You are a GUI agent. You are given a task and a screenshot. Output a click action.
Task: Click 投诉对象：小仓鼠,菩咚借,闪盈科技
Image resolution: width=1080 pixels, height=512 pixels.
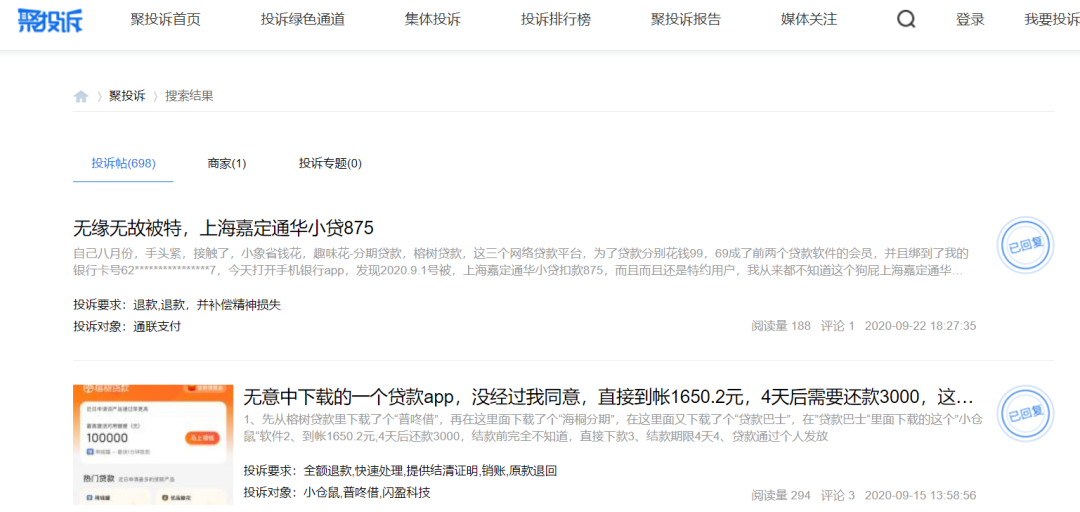click(x=337, y=492)
